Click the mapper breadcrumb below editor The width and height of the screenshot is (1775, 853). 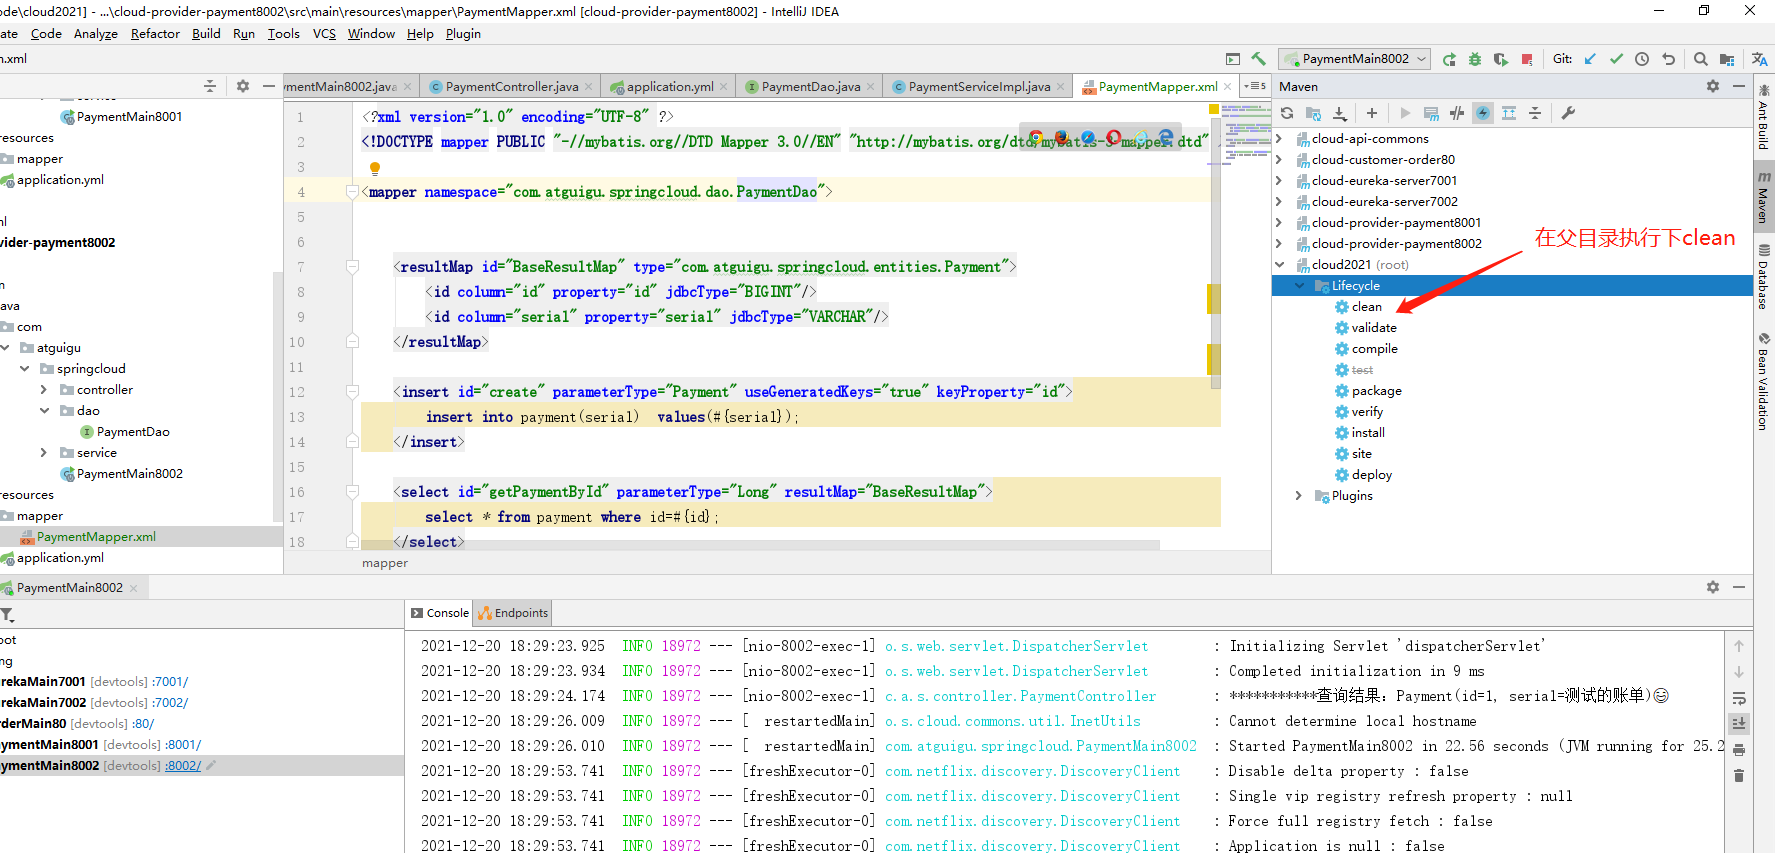coord(385,563)
